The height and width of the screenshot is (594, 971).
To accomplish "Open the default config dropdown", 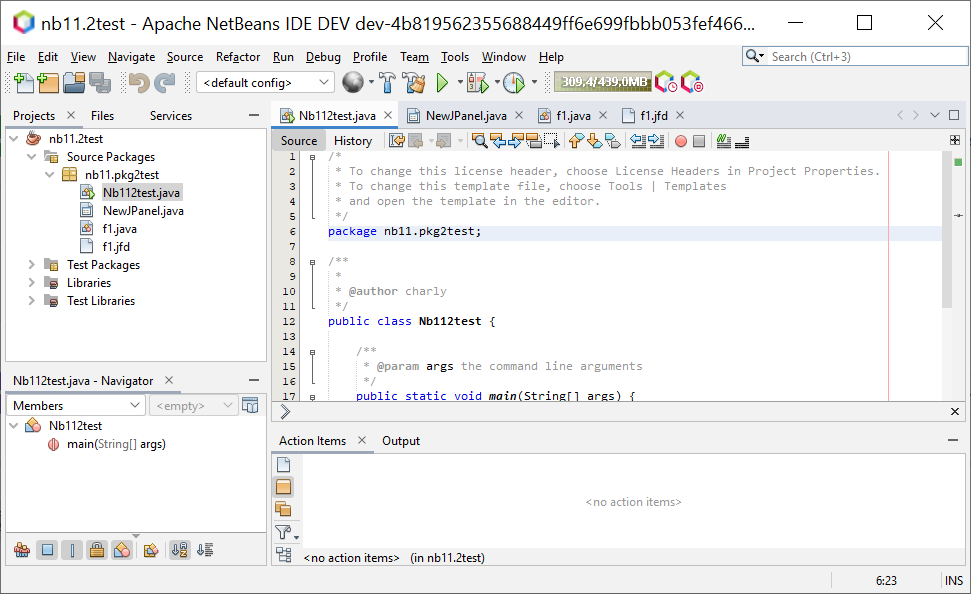I will pos(265,82).
